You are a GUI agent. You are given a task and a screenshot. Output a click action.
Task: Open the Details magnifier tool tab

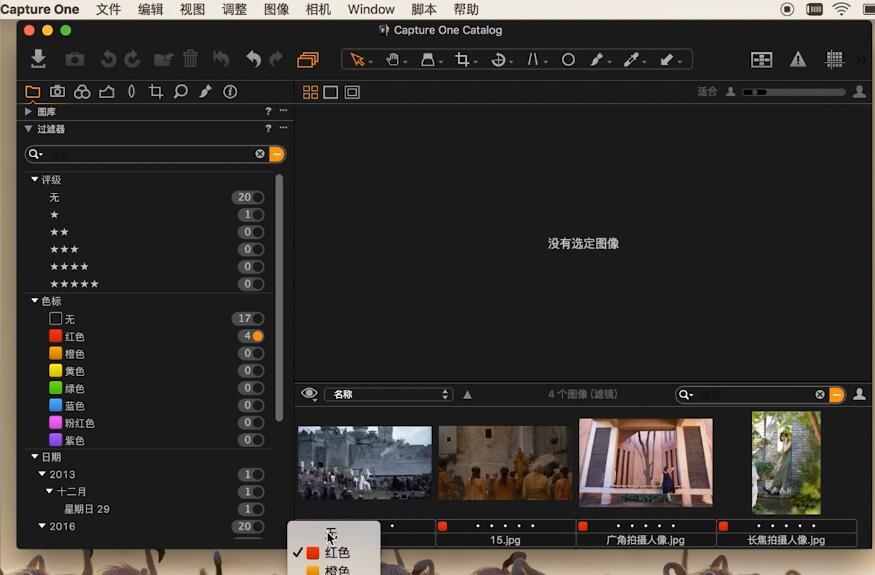click(180, 92)
